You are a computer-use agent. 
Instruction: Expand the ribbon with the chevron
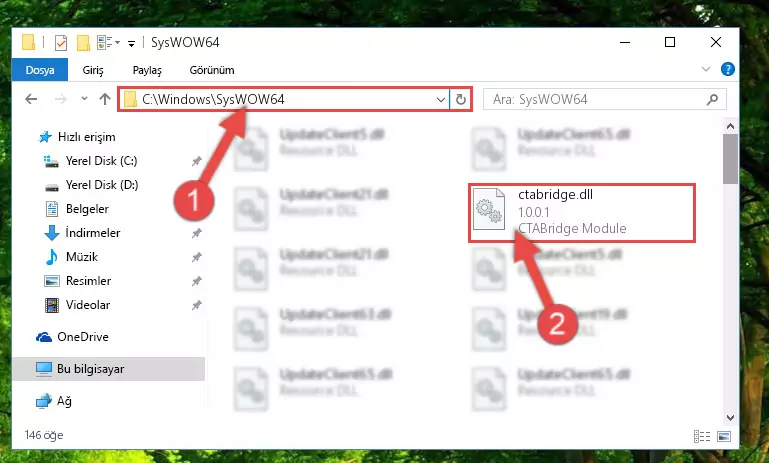[706, 69]
